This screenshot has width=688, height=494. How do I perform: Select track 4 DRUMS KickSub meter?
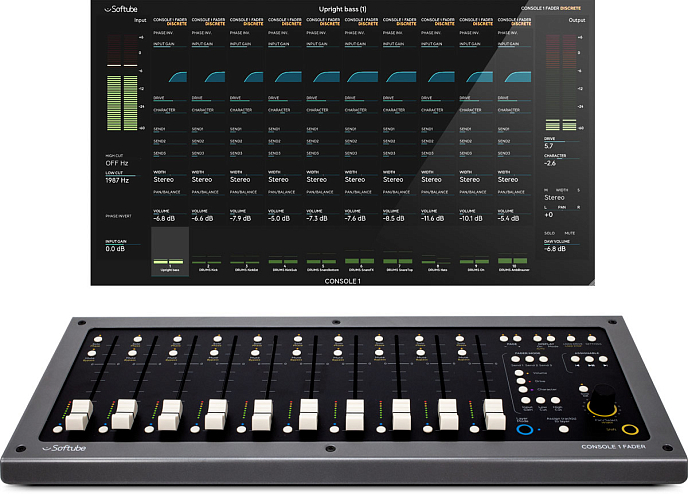(x=284, y=262)
